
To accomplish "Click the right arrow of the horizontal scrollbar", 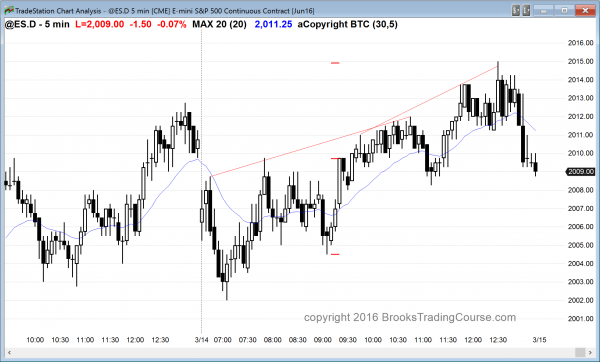I will click(x=591, y=352).
